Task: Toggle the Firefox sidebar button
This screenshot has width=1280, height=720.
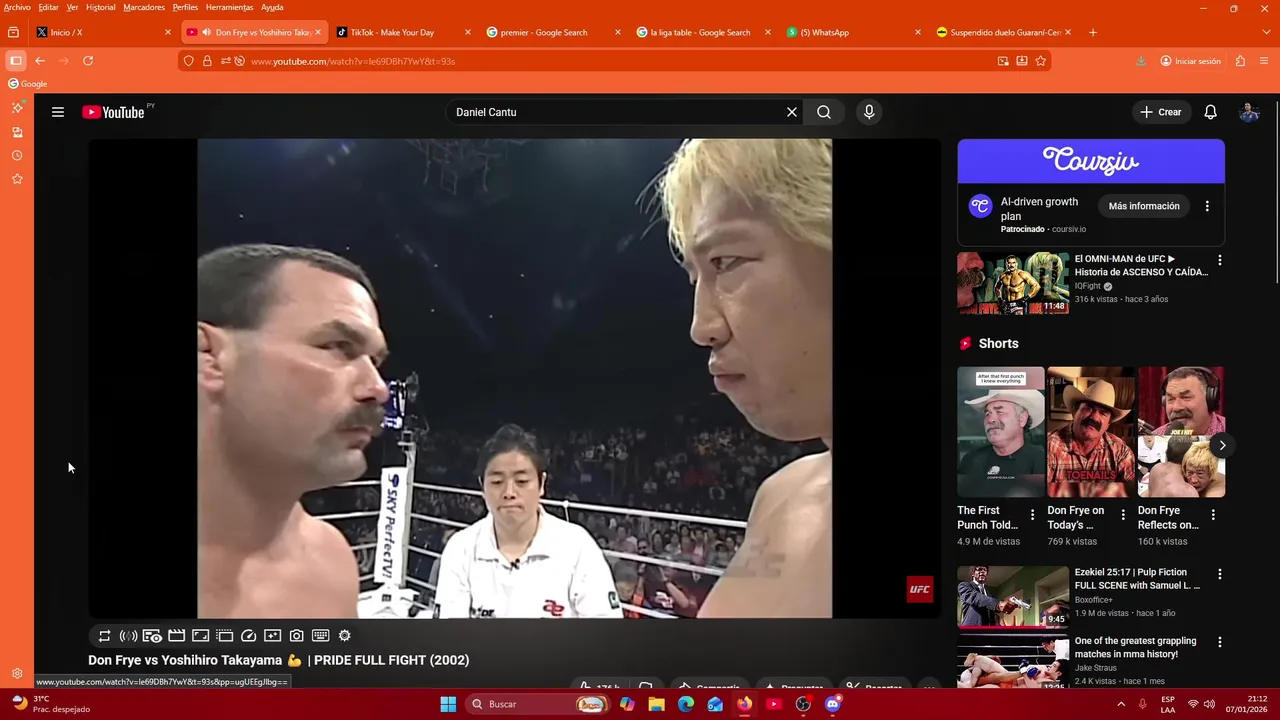Action: (x=16, y=61)
